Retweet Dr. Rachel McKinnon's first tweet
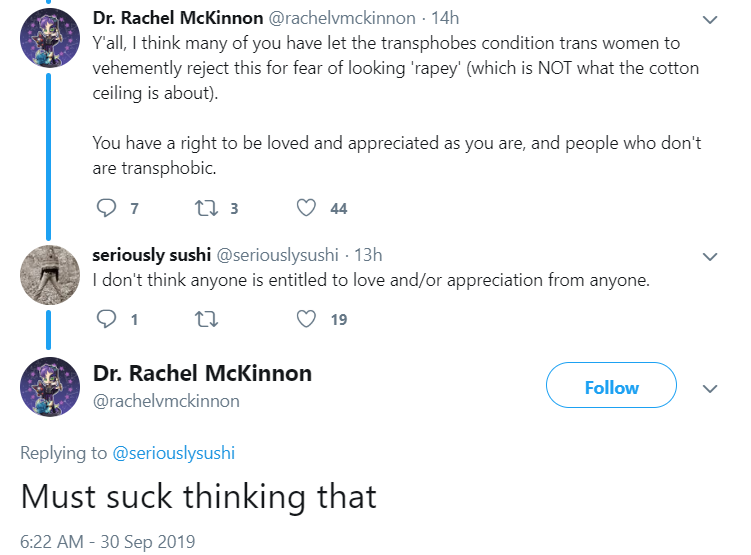This screenshot has height=555, width=751. [x=206, y=208]
